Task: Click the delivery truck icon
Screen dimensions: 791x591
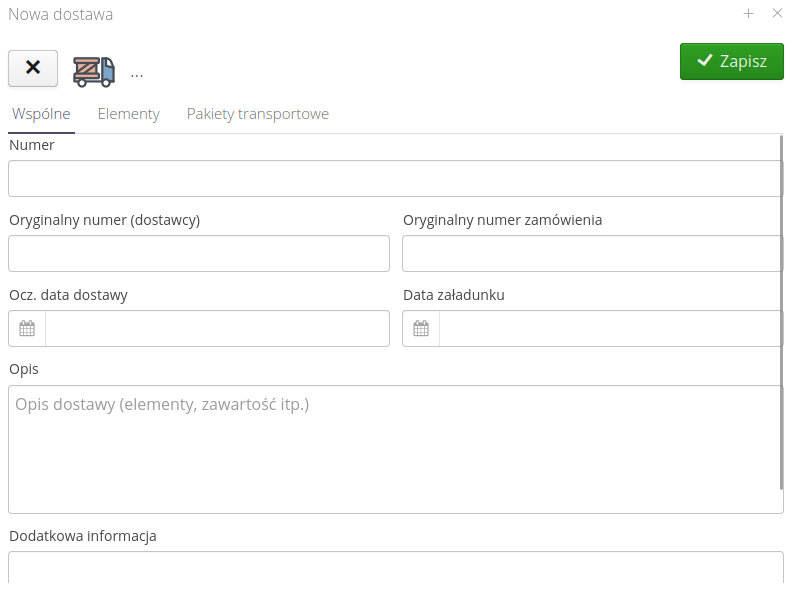Action: point(94,70)
